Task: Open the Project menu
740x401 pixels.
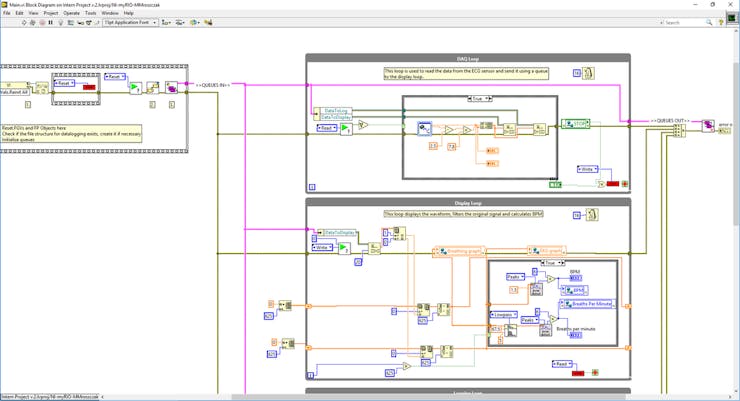Action: (50, 13)
